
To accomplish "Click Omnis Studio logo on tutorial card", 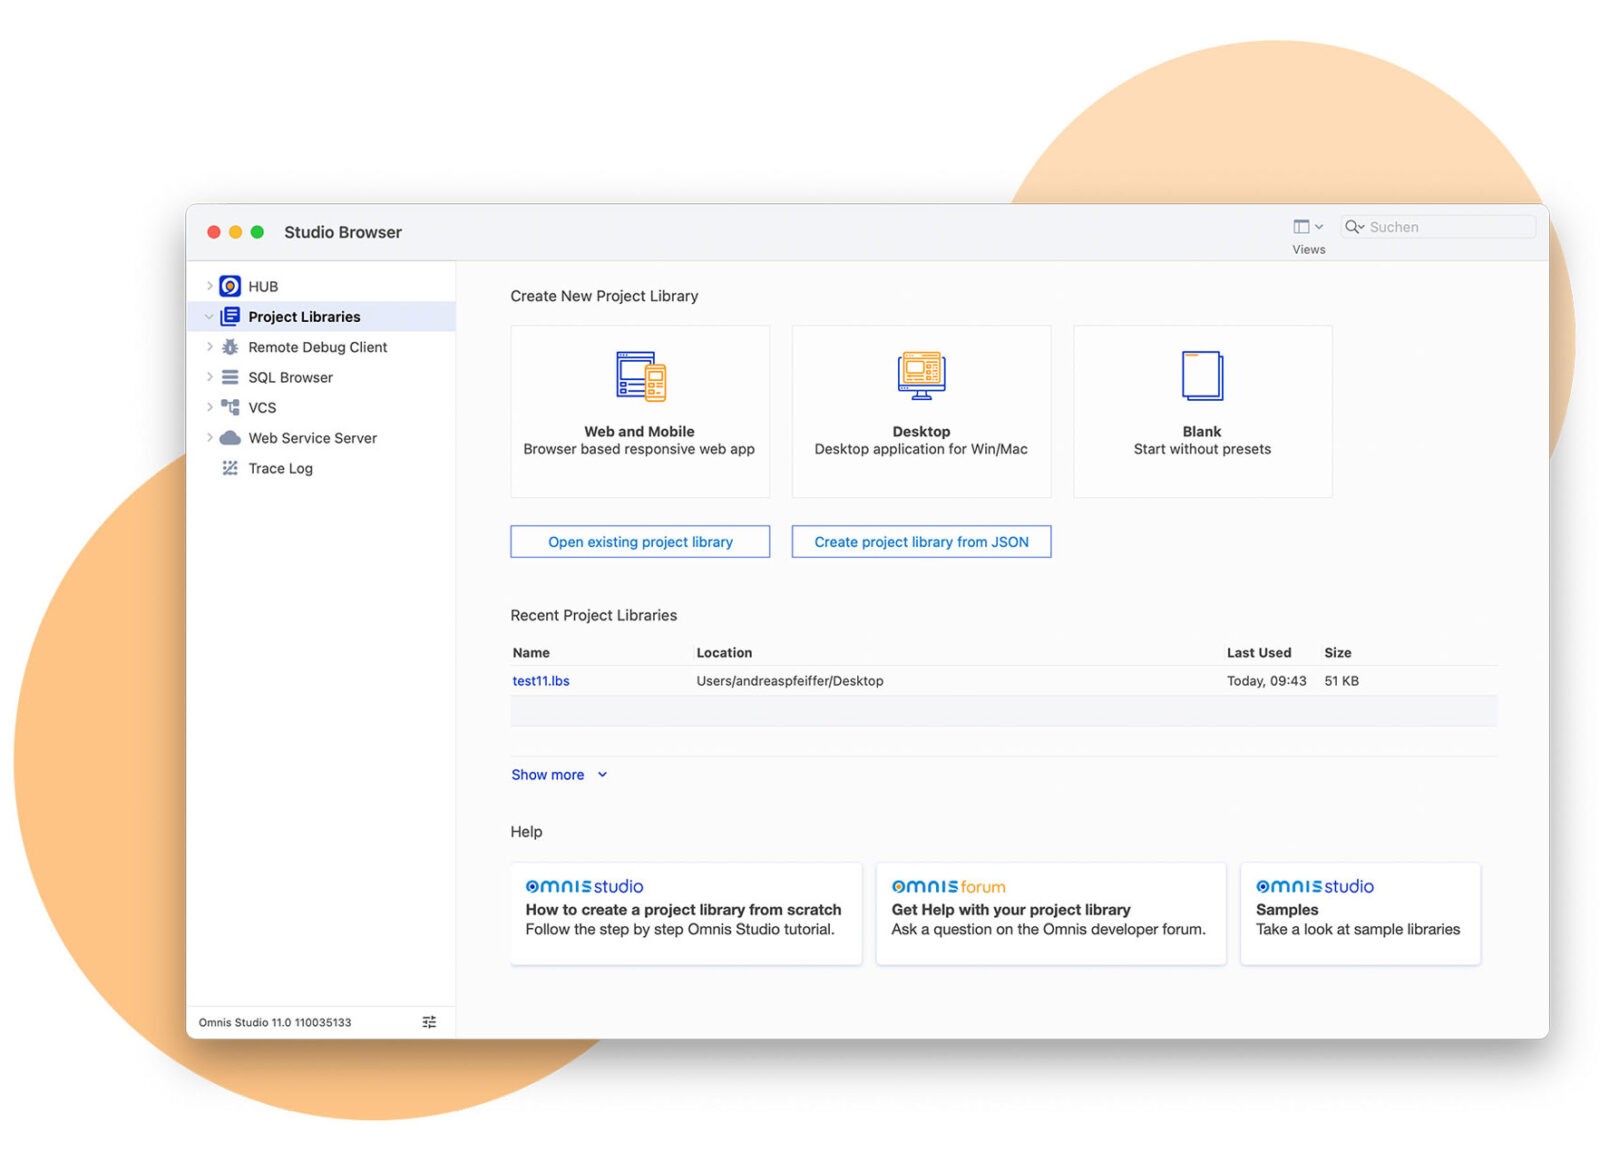I will (x=584, y=886).
